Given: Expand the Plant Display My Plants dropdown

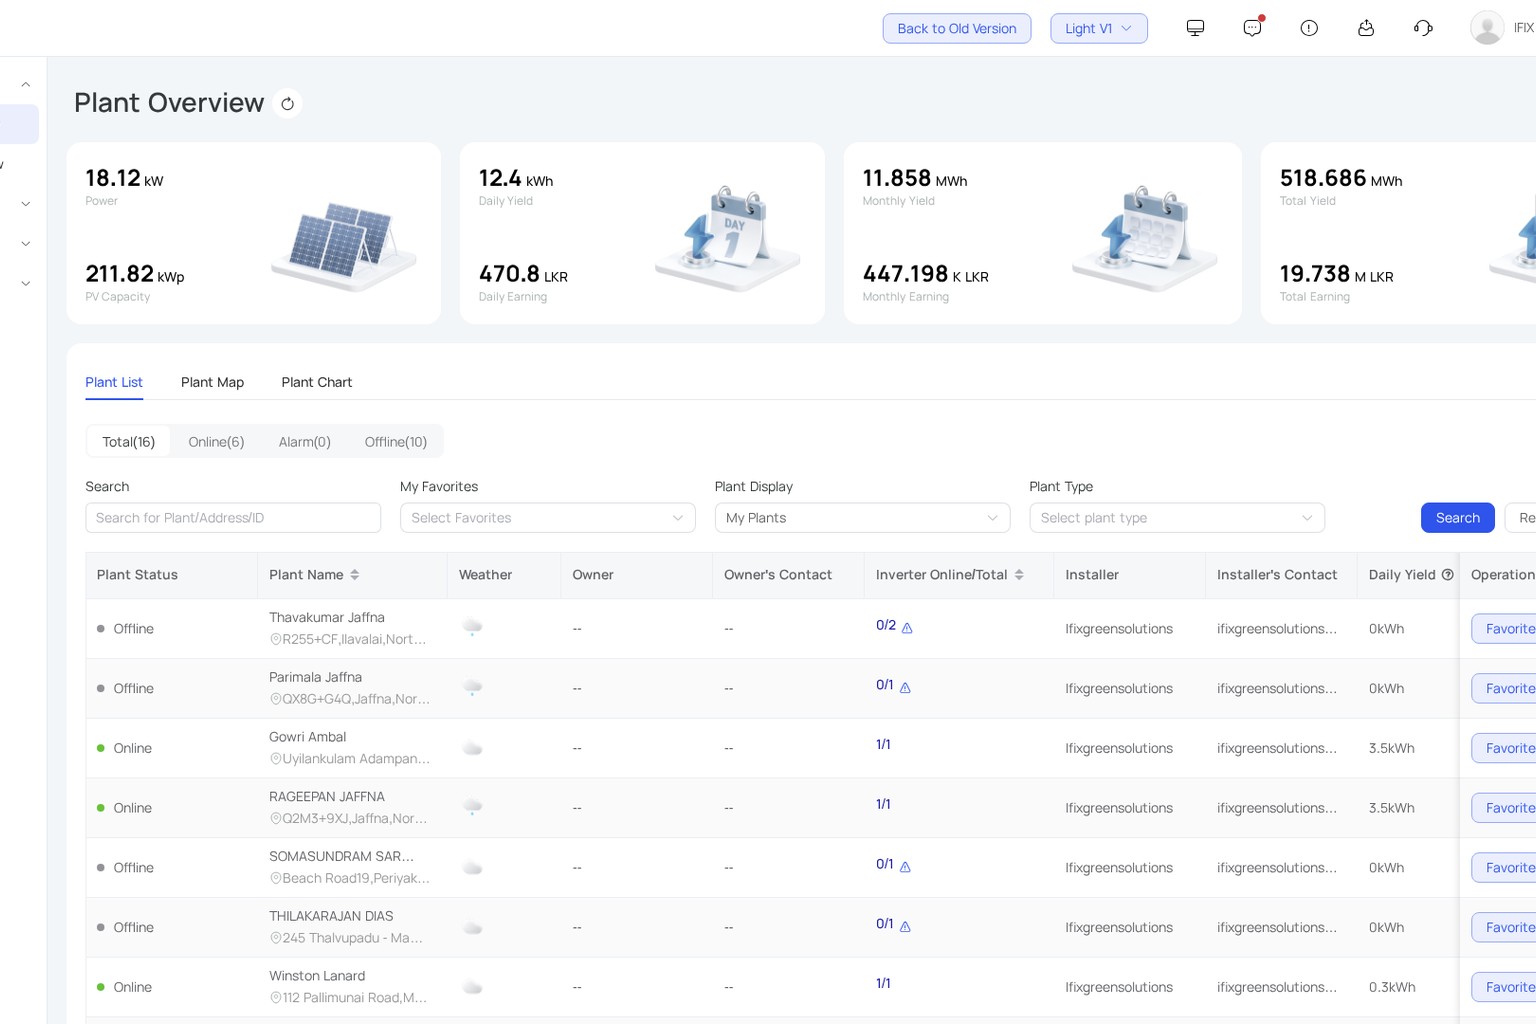Looking at the screenshot, I should [862, 518].
